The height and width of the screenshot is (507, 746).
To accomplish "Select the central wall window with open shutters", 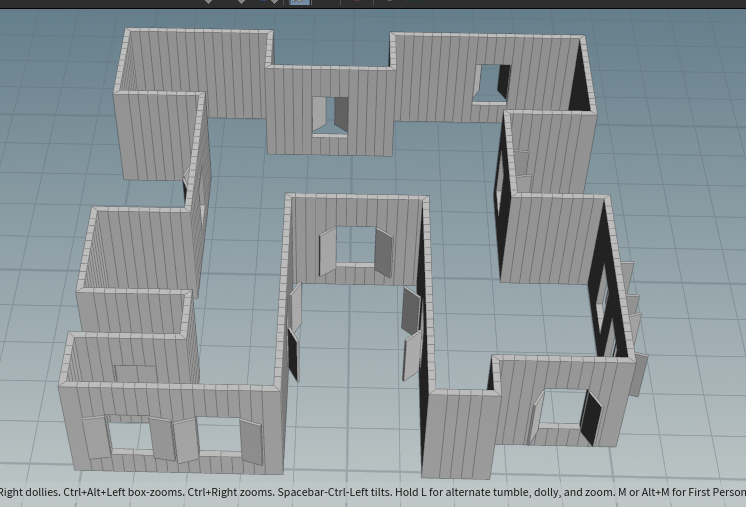I will [x=355, y=247].
